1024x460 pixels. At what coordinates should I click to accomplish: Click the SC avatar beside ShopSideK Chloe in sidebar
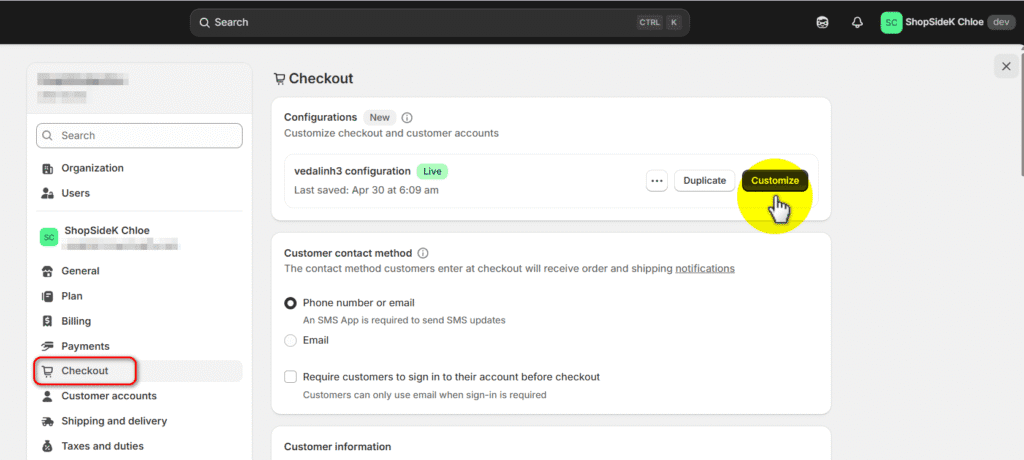49,237
